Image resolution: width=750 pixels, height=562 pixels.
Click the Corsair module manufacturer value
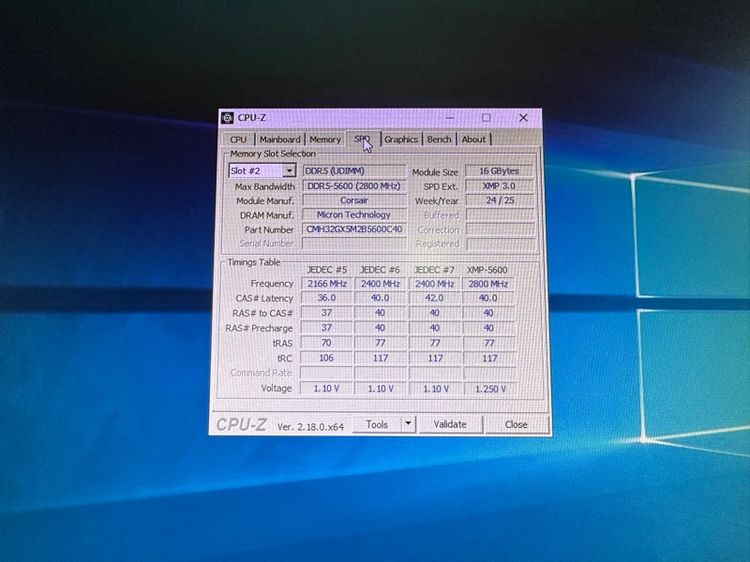pyautogui.click(x=354, y=200)
